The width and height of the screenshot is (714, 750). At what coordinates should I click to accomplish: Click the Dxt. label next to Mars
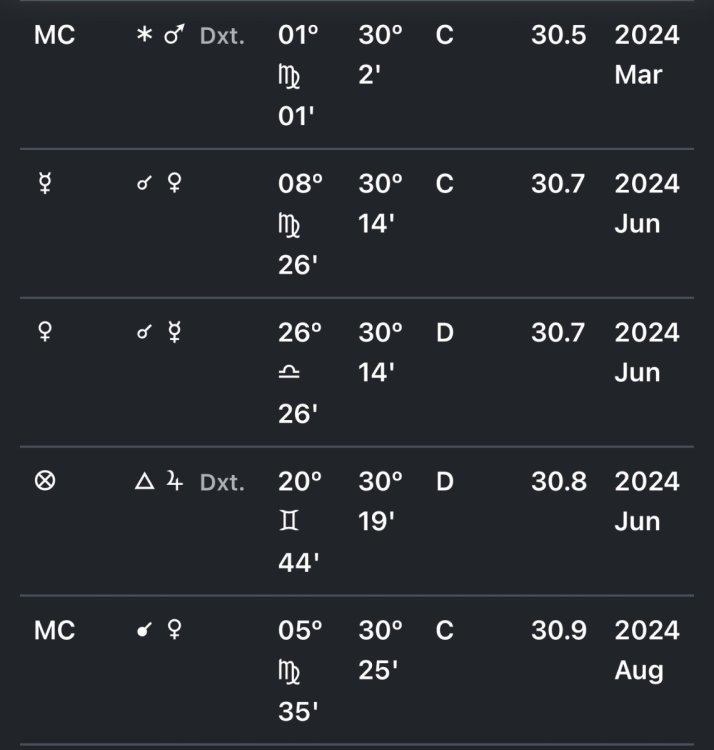[x=221, y=38]
